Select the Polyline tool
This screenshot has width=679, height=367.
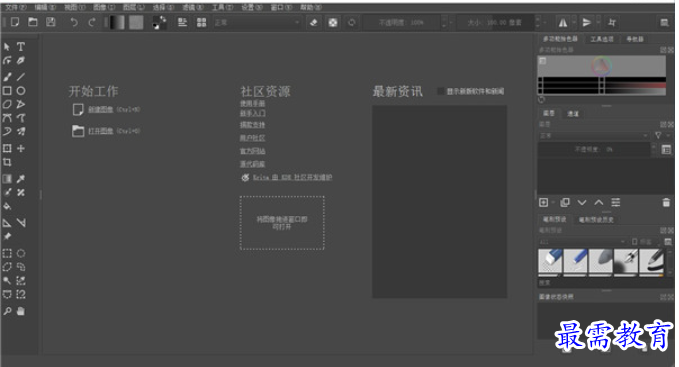coord(20,104)
